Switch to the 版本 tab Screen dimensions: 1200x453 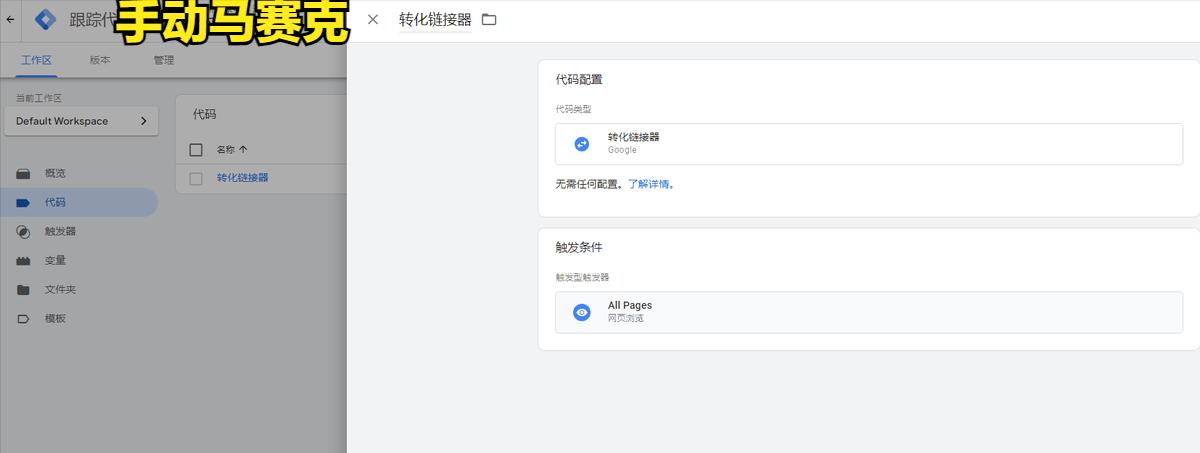100,60
